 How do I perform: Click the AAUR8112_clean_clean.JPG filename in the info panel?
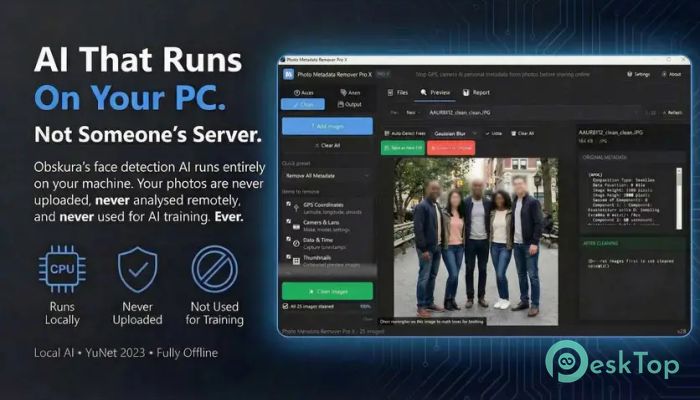click(610, 133)
